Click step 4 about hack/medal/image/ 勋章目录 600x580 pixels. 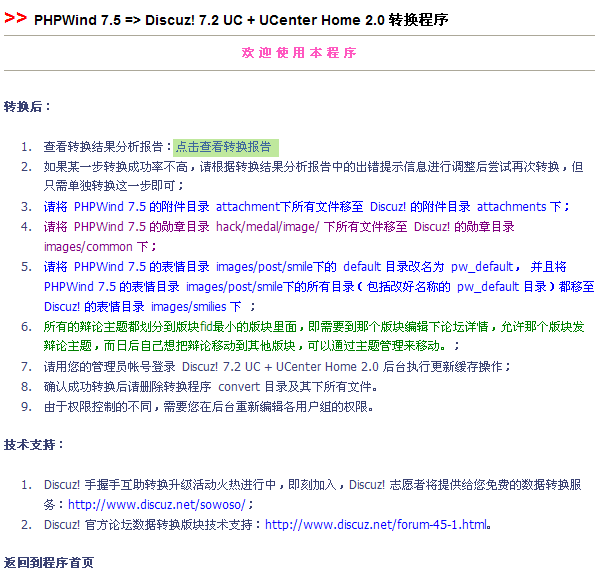(279, 236)
